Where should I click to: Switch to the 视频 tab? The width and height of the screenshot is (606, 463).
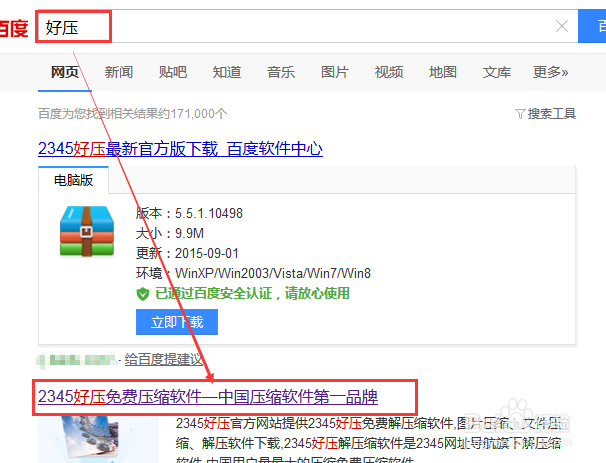[389, 72]
